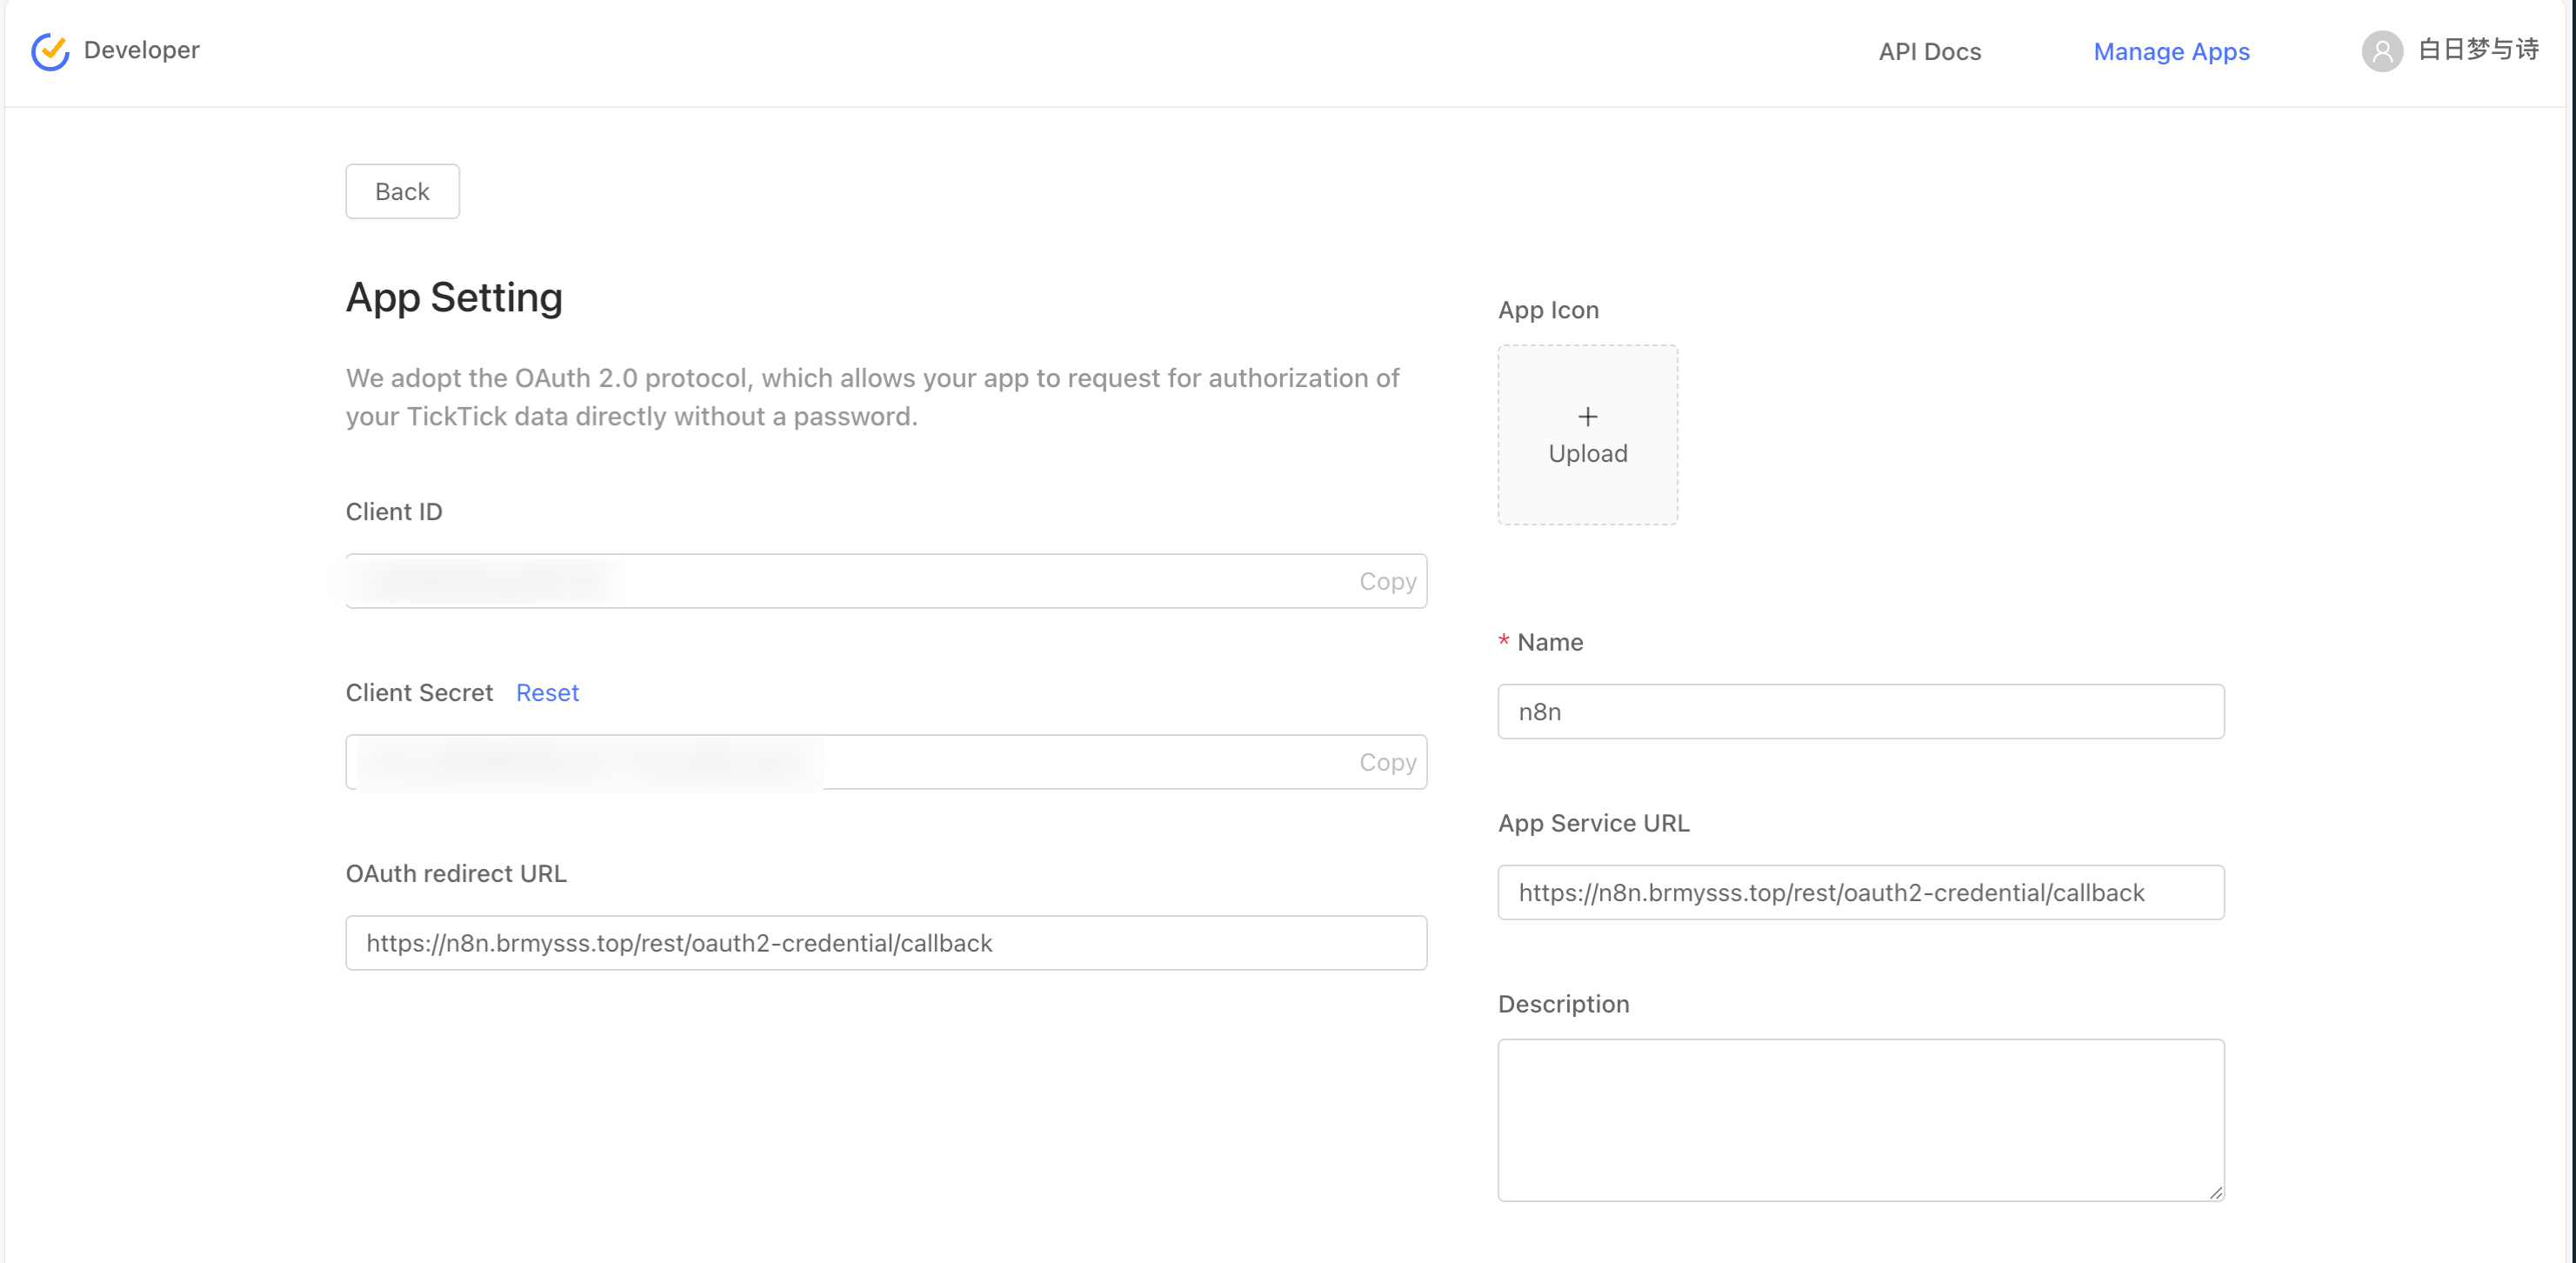The height and width of the screenshot is (1263, 2576).
Task: Click the Reset link for Client Secret
Action: click(x=547, y=692)
